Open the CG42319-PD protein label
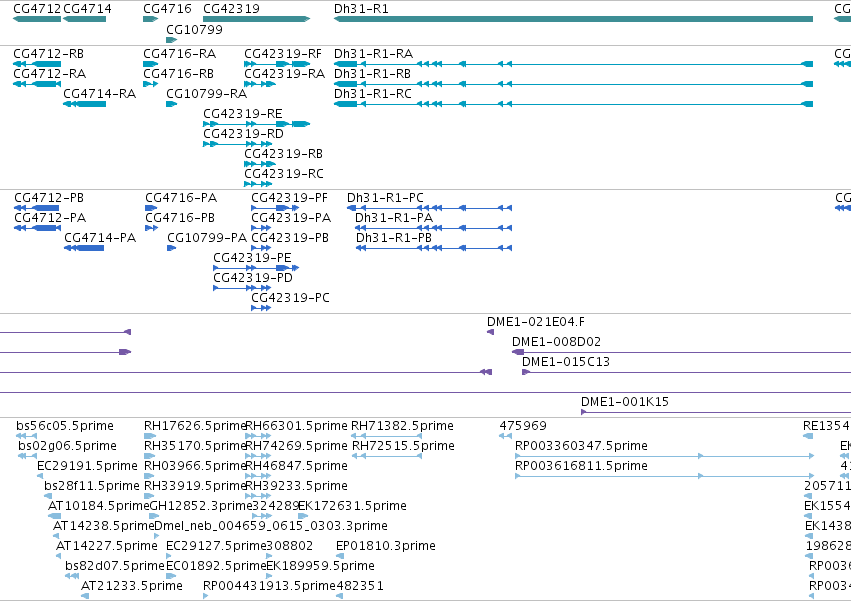The width and height of the screenshot is (851, 601). (x=253, y=278)
